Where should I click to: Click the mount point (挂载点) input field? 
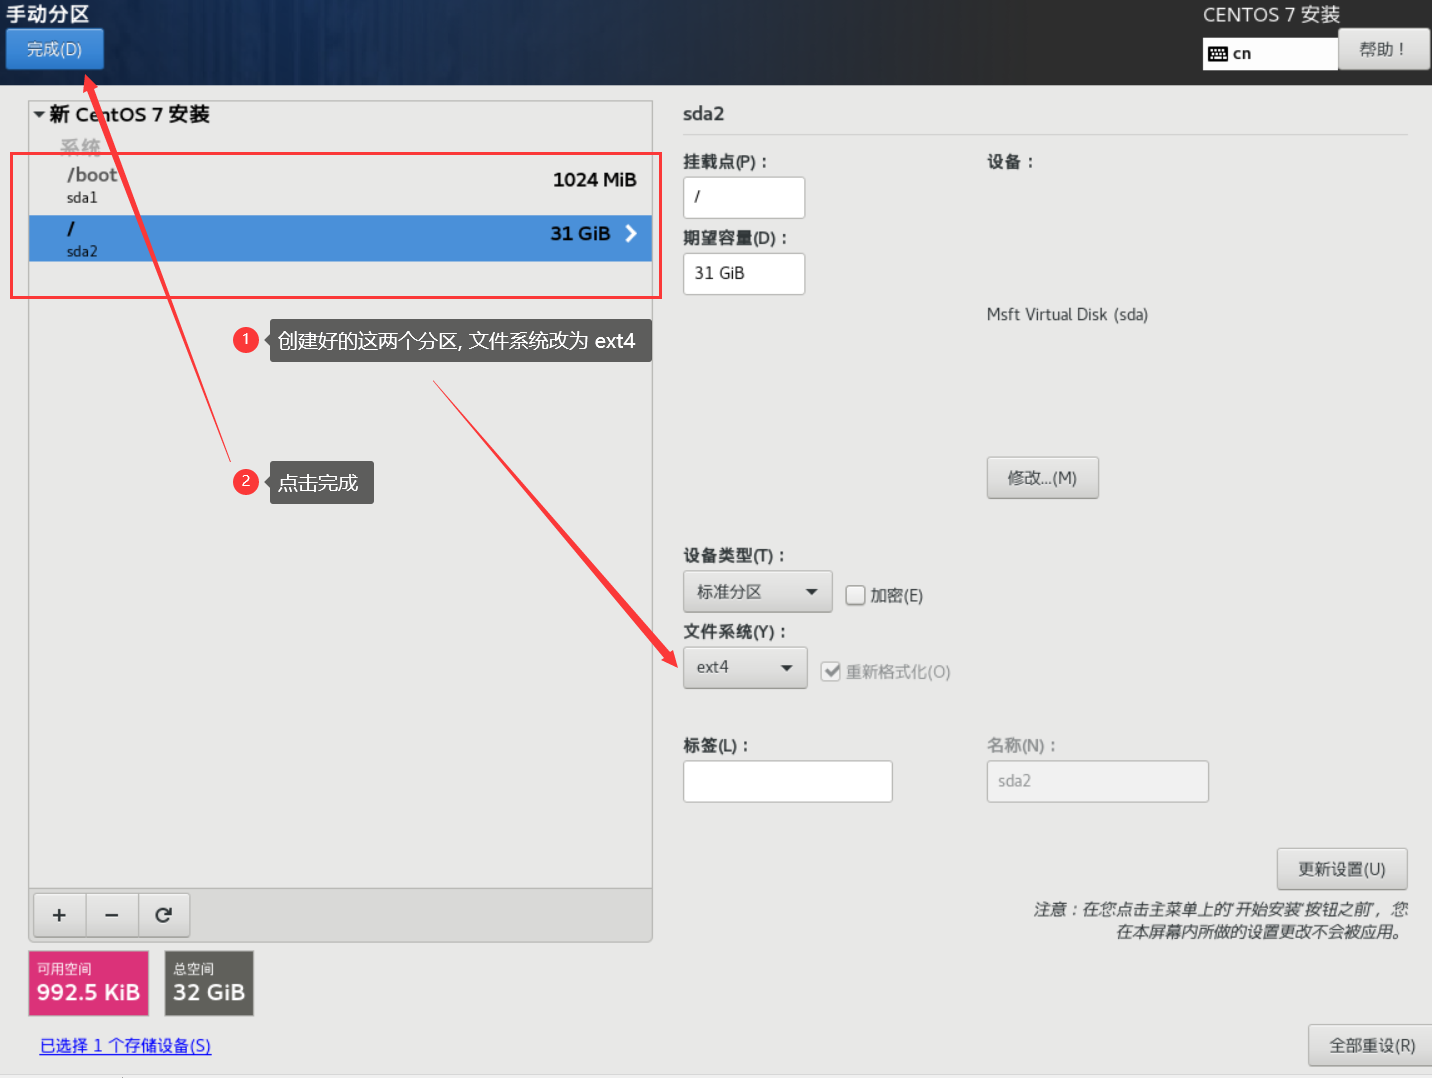pyautogui.click(x=744, y=197)
